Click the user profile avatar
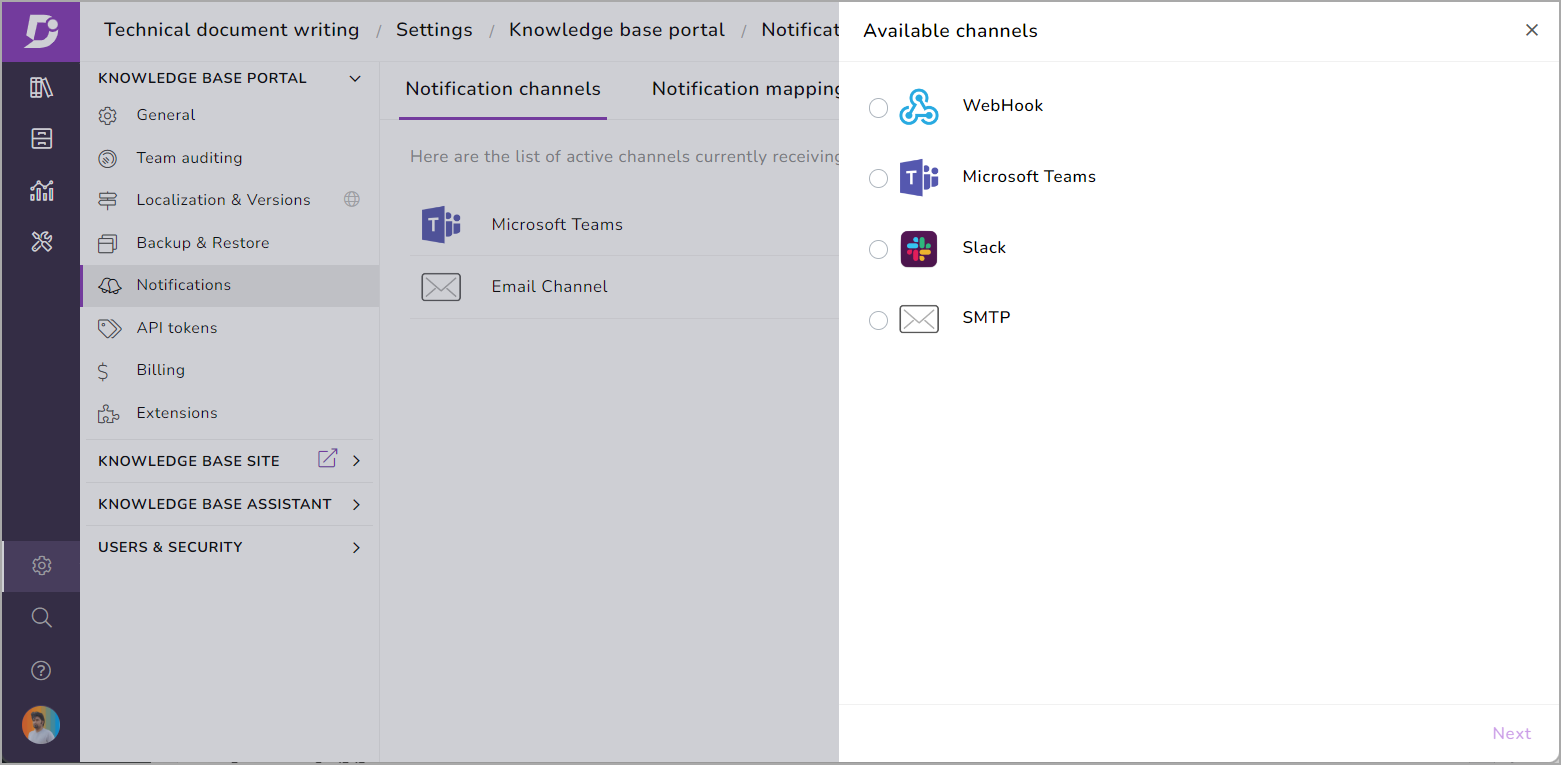 click(41, 725)
